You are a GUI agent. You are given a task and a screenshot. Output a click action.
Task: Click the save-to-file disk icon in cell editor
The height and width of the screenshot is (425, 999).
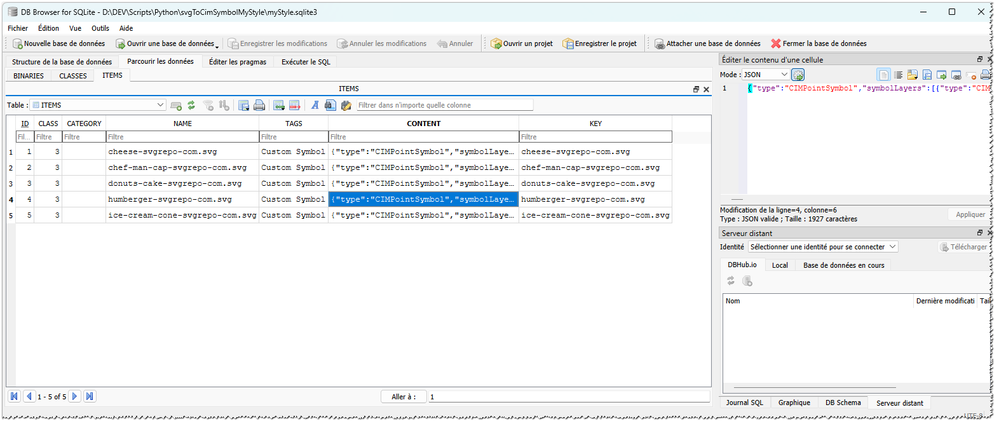coord(927,75)
